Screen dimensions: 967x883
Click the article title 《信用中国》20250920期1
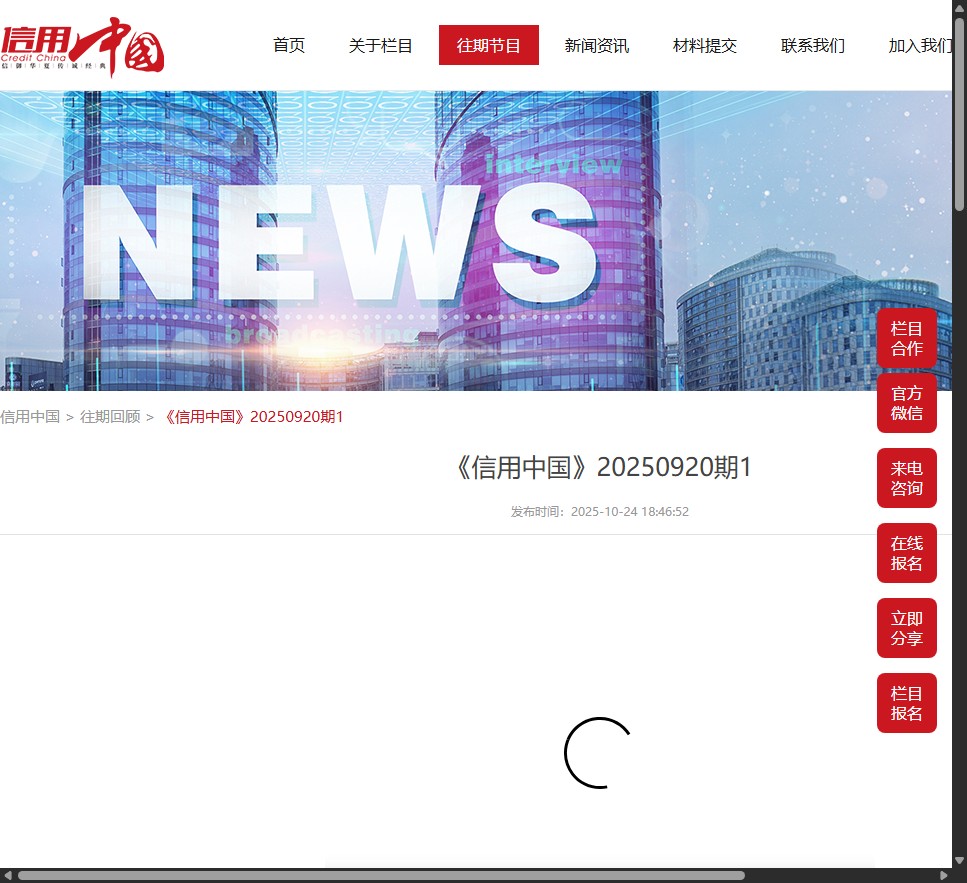pos(602,467)
